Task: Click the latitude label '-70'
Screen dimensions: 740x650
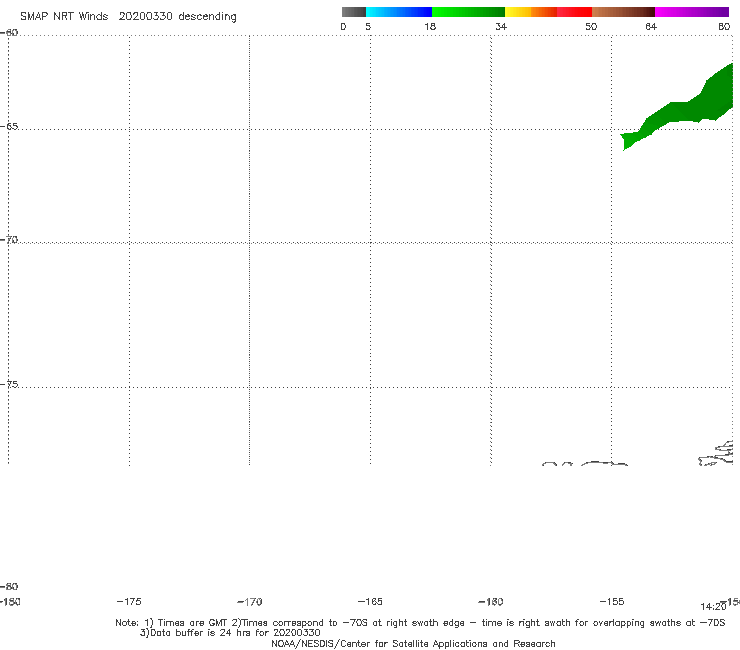Action: click(9, 240)
